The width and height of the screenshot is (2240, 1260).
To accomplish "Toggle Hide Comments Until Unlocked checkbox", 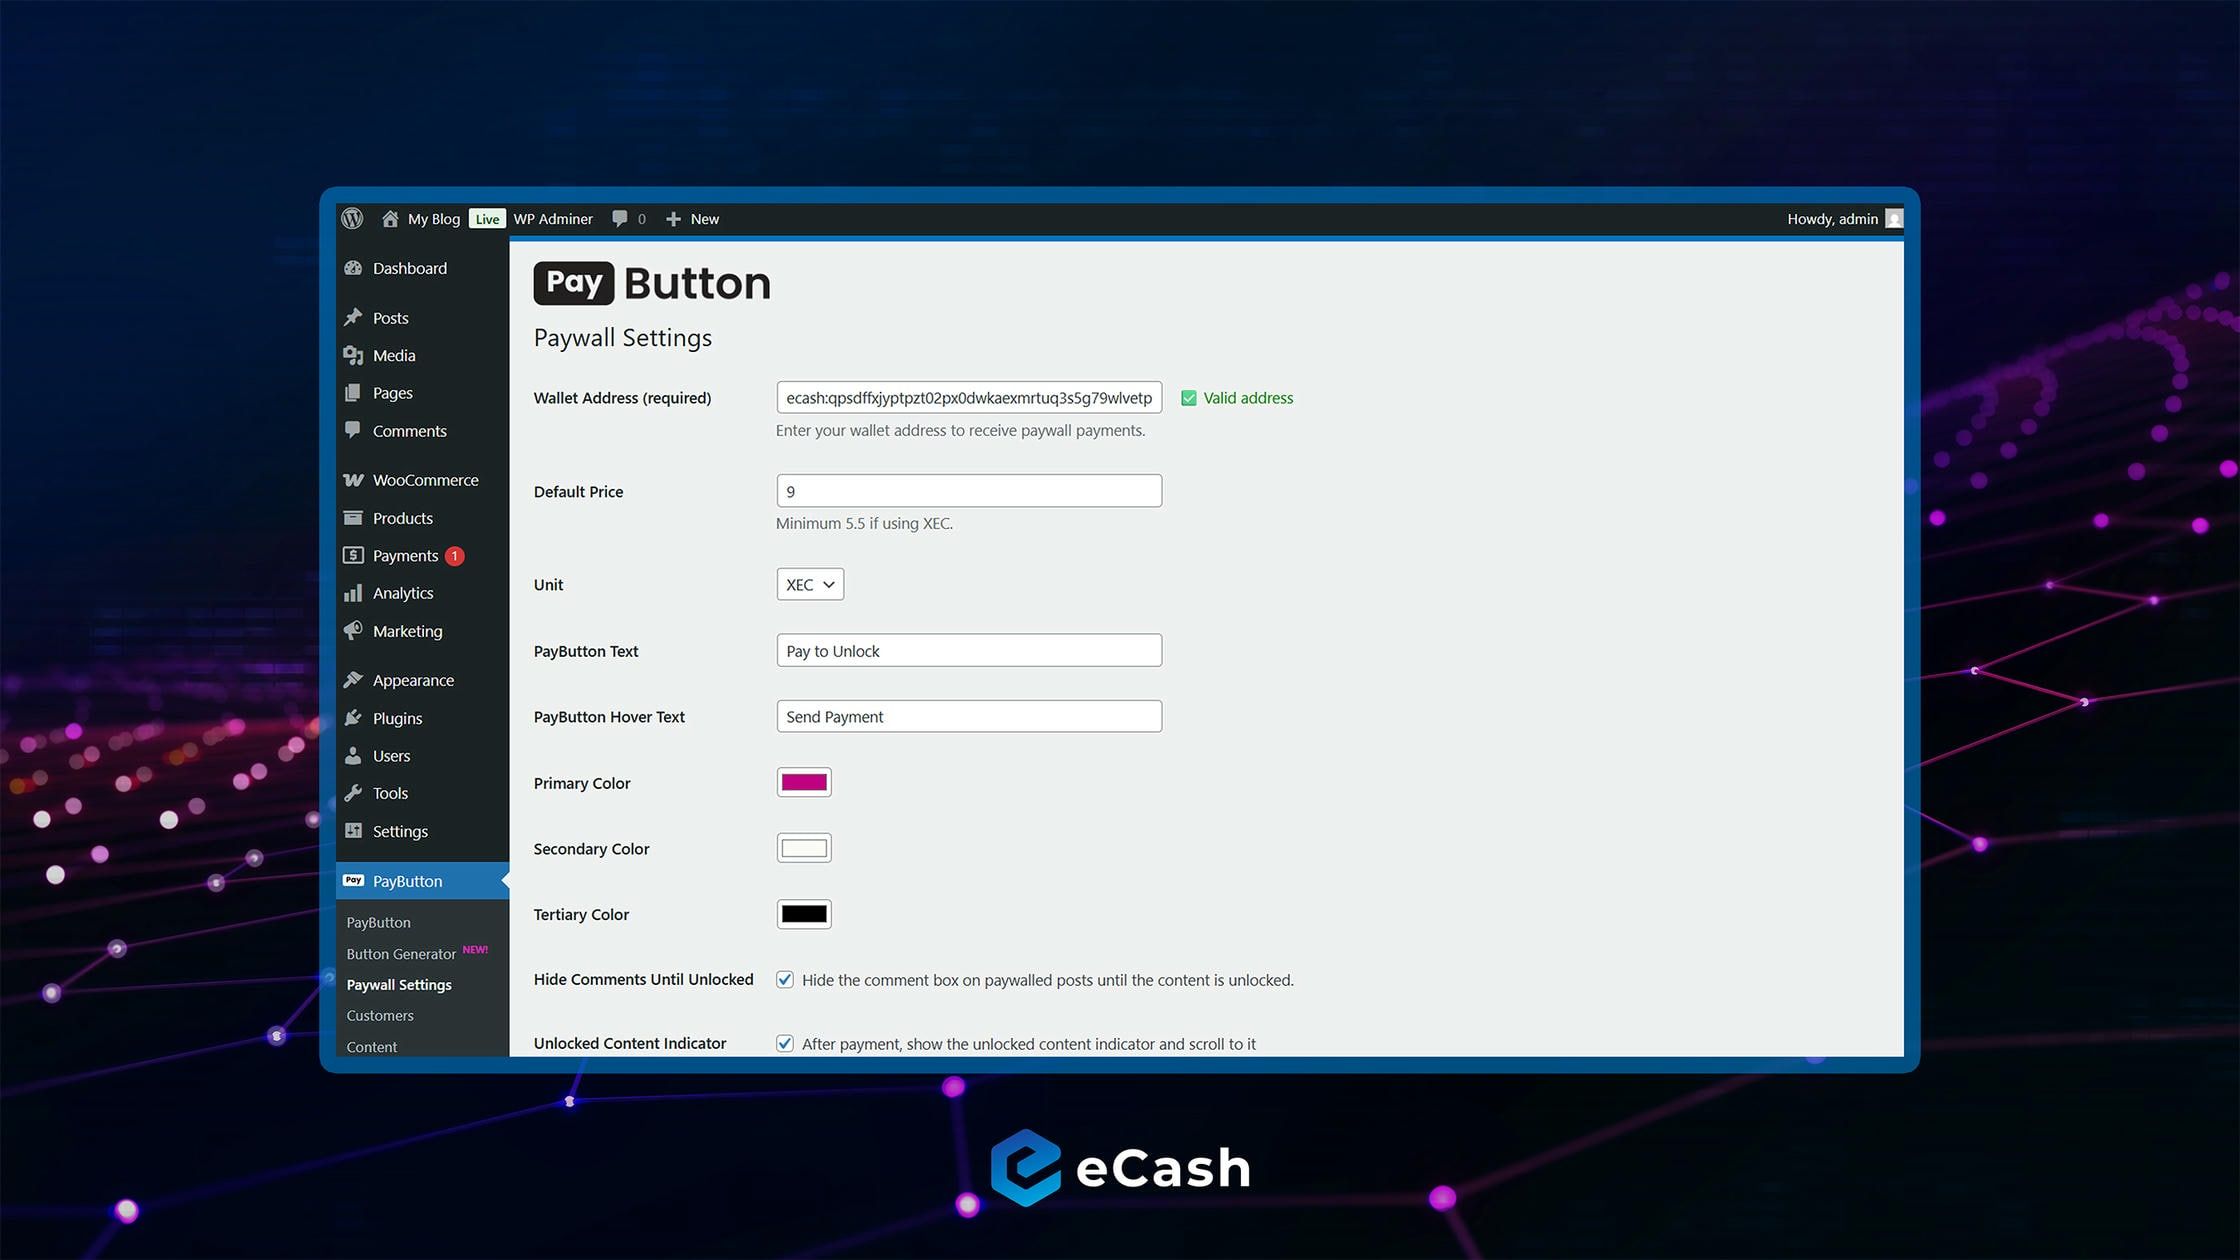I will pos(785,980).
